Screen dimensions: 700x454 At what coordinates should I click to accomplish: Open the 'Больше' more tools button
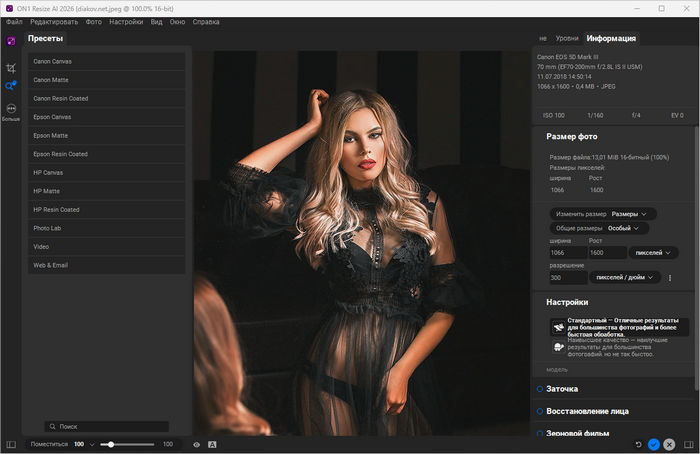click(x=10, y=110)
